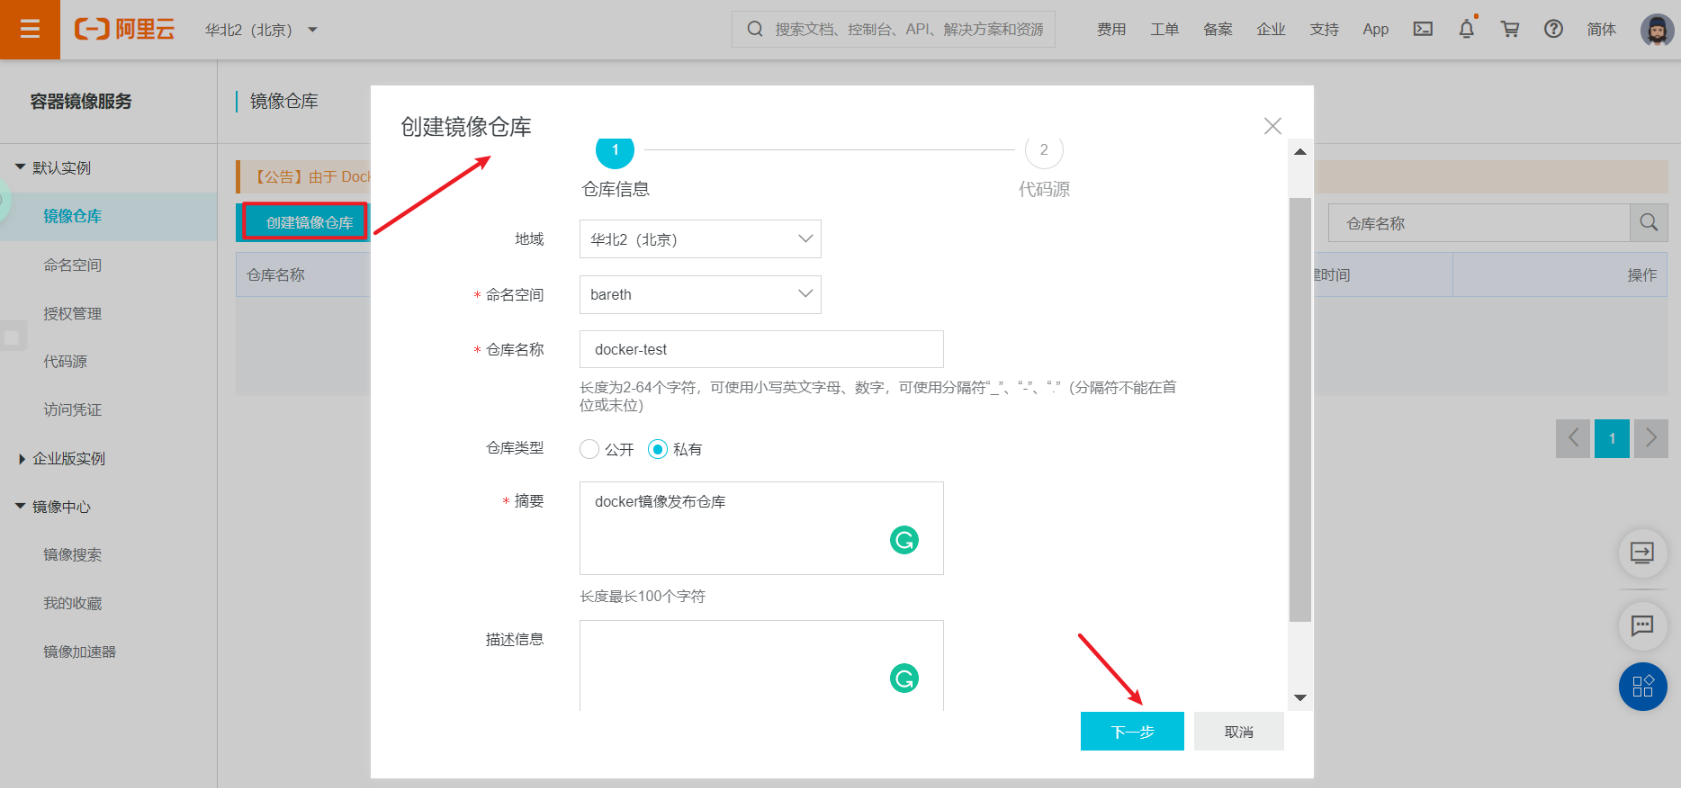Collapse the 镜像中心 tree section
The height and width of the screenshot is (788, 1681).
pos(20,506)
